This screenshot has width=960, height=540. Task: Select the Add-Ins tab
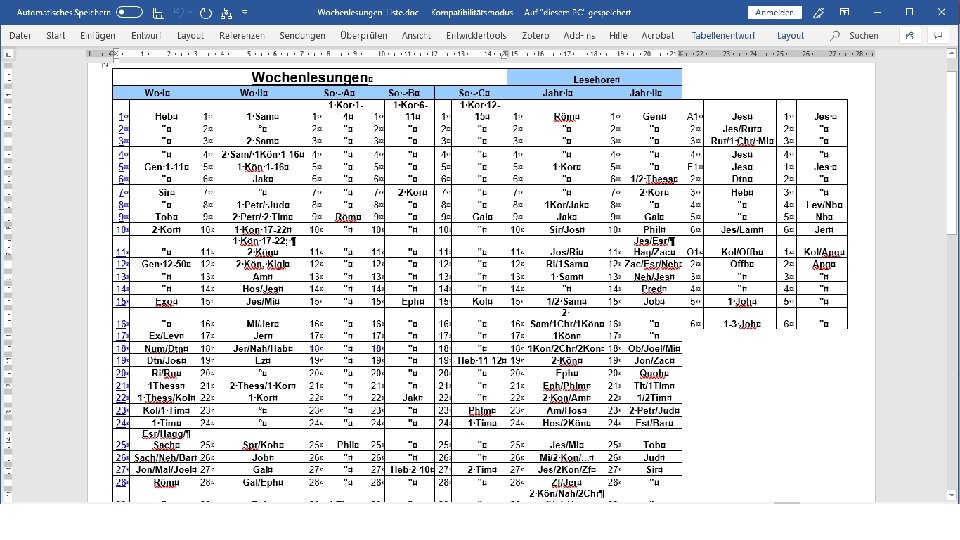(579, 36)
